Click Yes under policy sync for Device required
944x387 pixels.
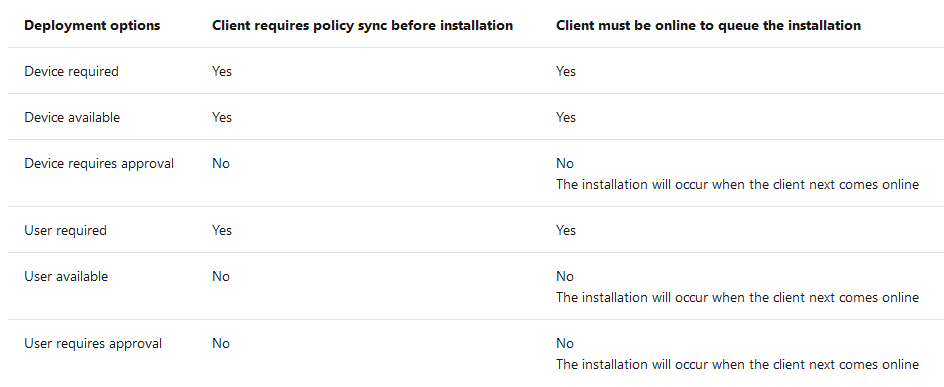pos(222,72)
